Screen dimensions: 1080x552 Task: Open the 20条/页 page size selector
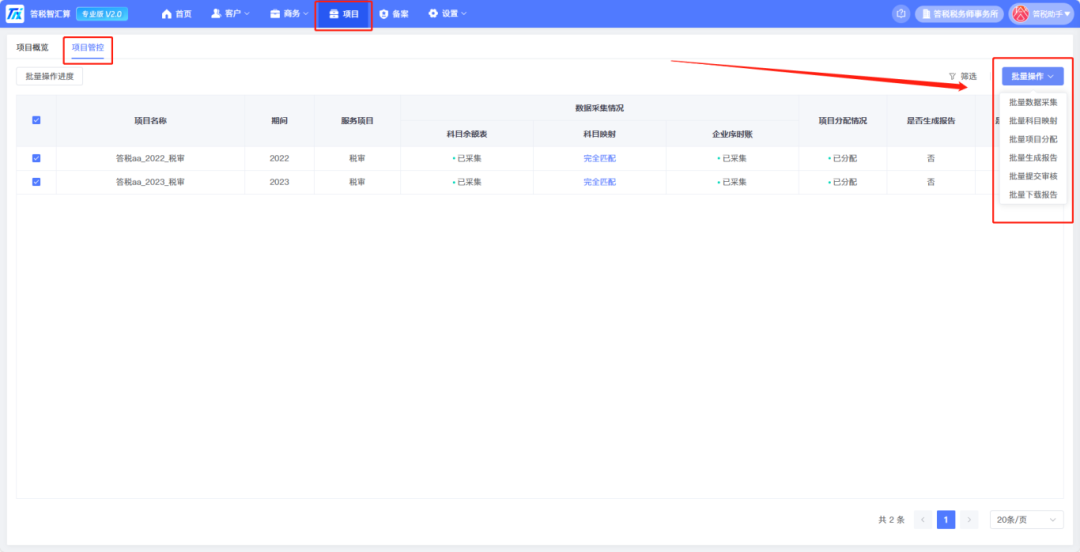(1026, 520)
